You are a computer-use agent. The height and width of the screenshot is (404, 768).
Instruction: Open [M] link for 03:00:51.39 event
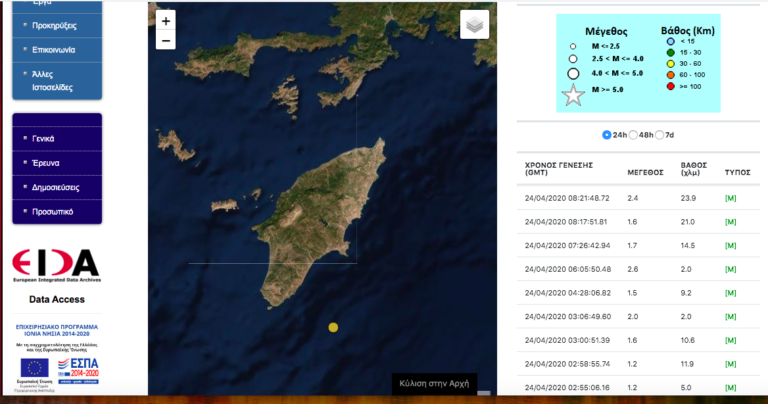(730, 340)
